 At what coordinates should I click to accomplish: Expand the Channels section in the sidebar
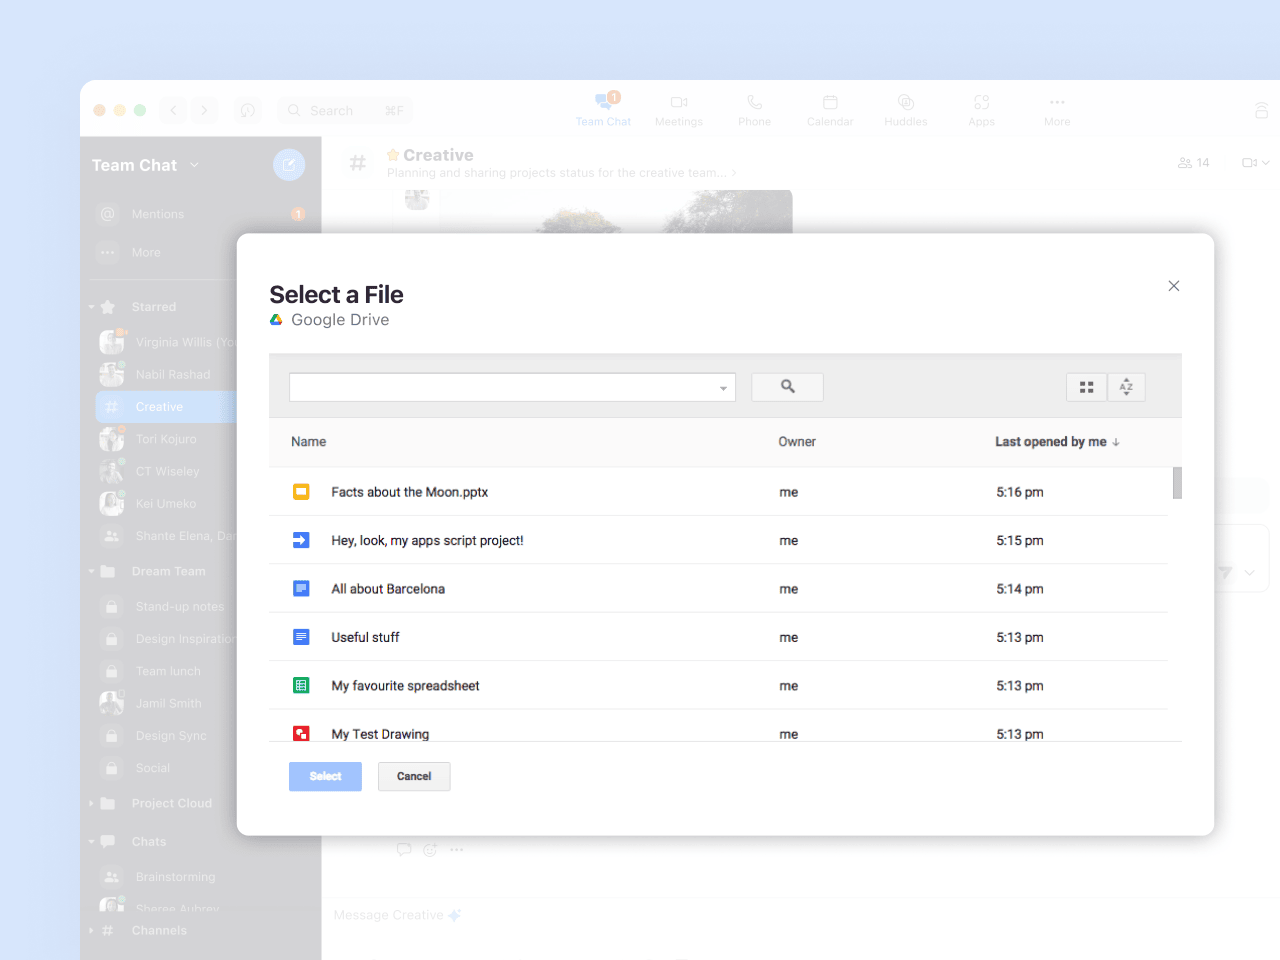91,930
